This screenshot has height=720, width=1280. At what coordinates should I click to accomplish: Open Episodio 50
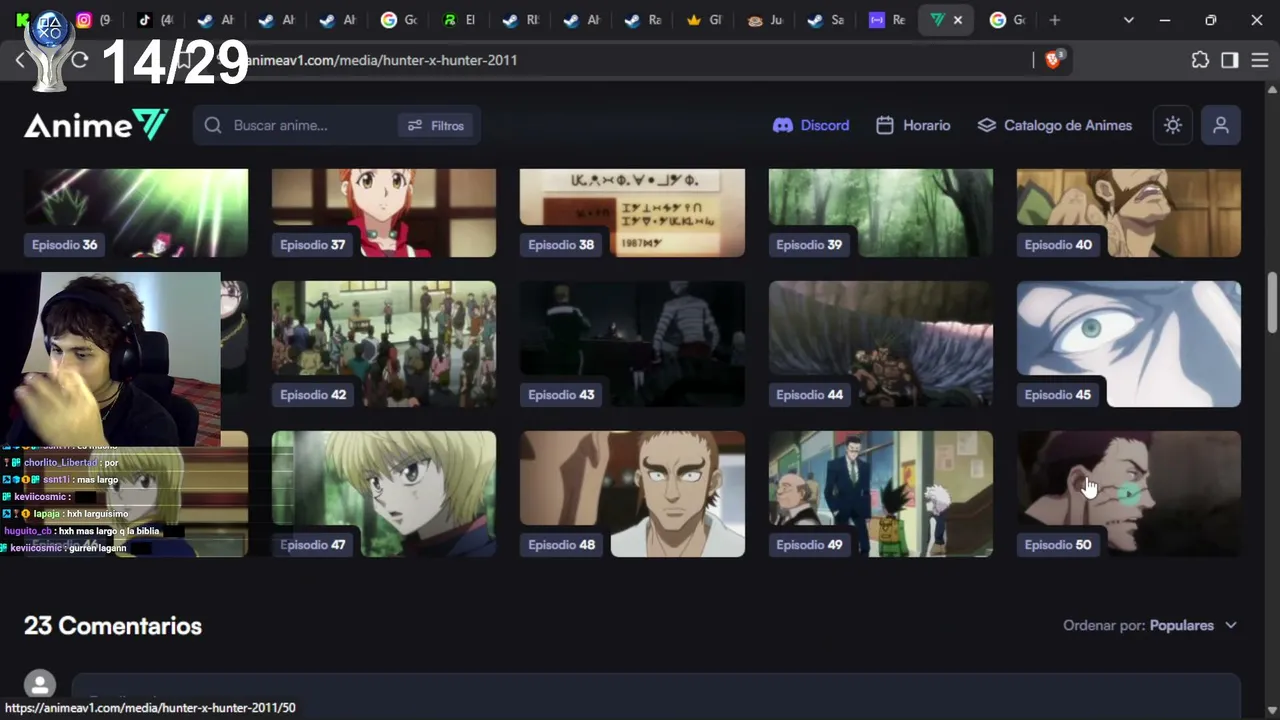click(1129, 494)
